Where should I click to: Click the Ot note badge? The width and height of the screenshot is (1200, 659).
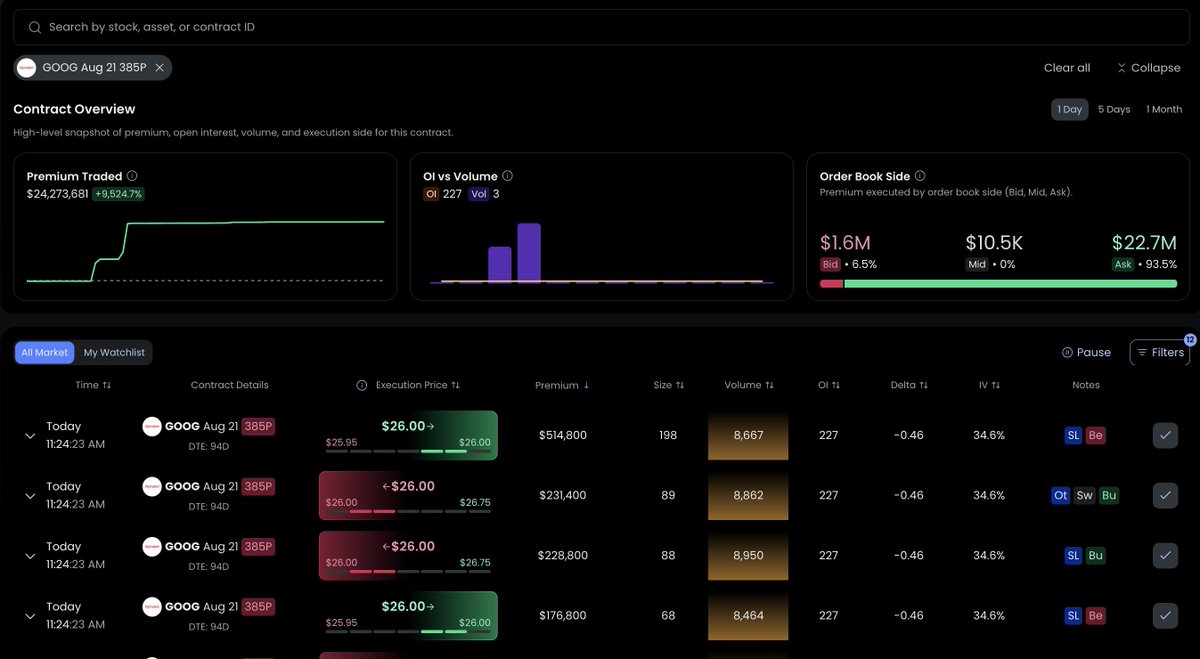[x=1061, y=495]
